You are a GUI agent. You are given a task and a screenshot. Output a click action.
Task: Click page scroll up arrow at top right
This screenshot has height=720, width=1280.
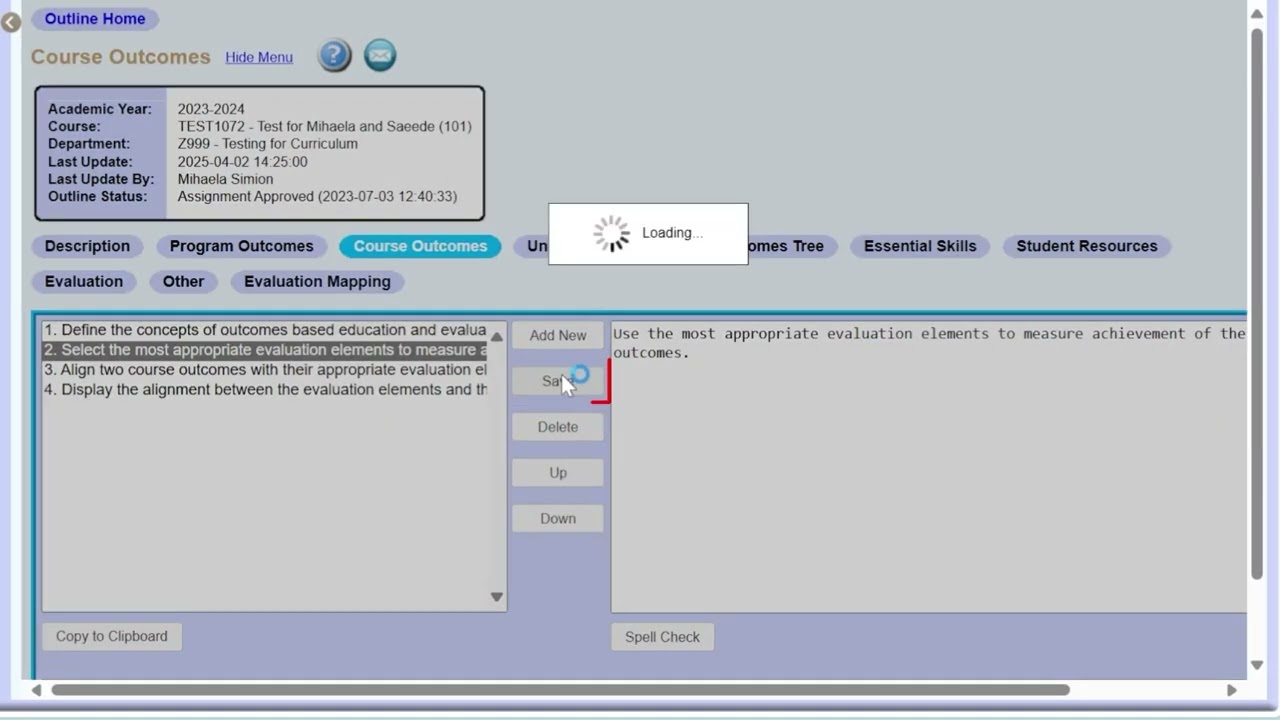[1257, 13]
